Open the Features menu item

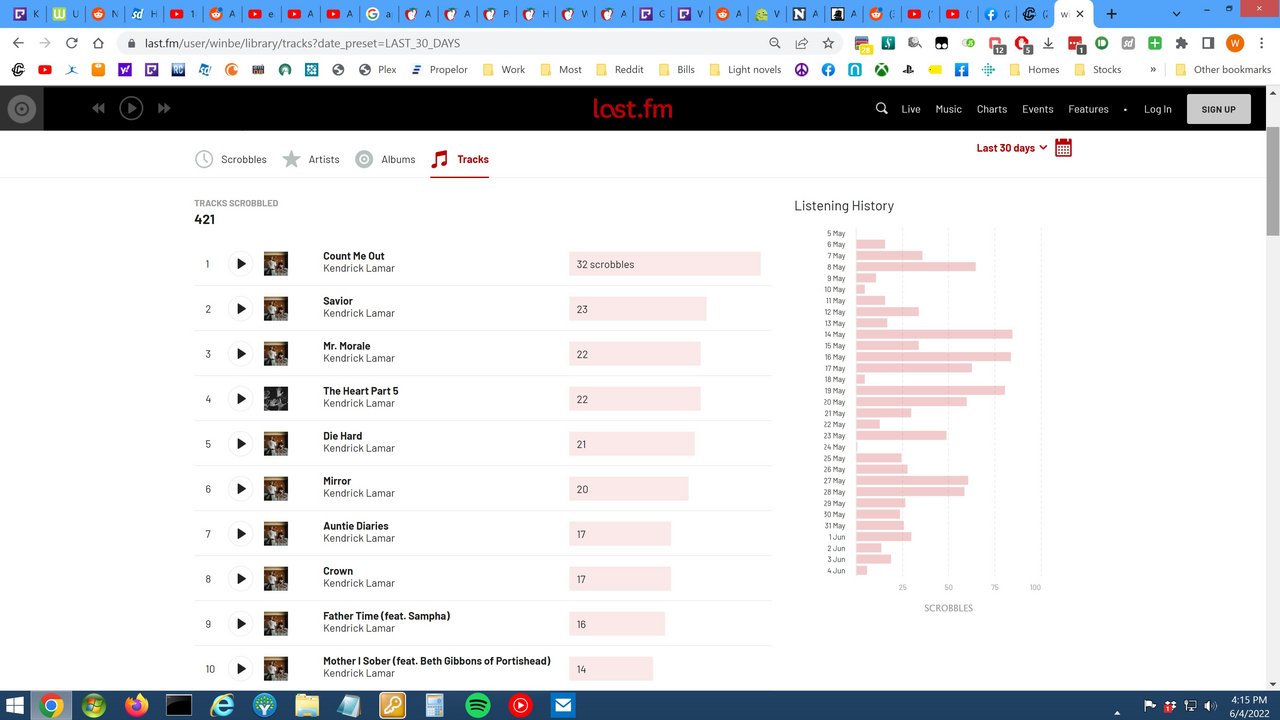[1088, 109]
